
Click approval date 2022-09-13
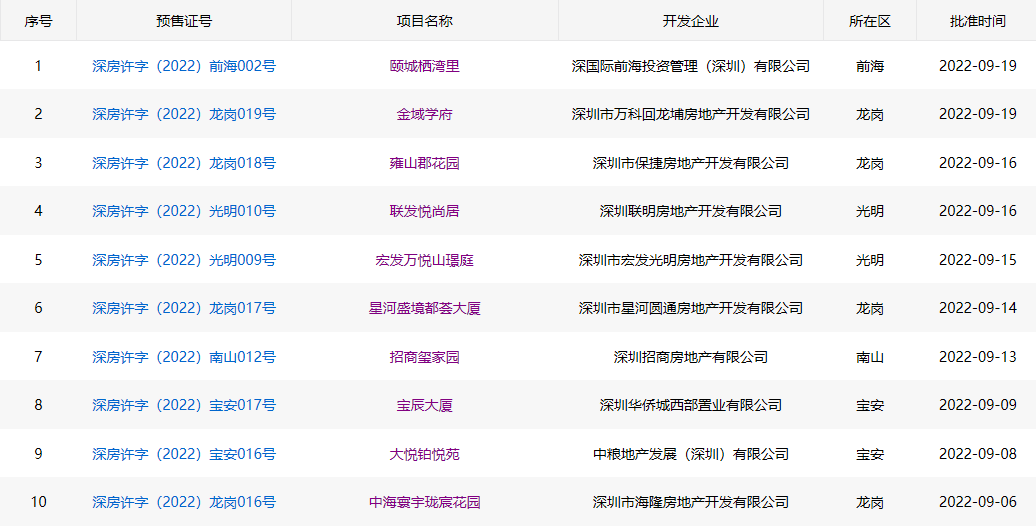[977, 358]
